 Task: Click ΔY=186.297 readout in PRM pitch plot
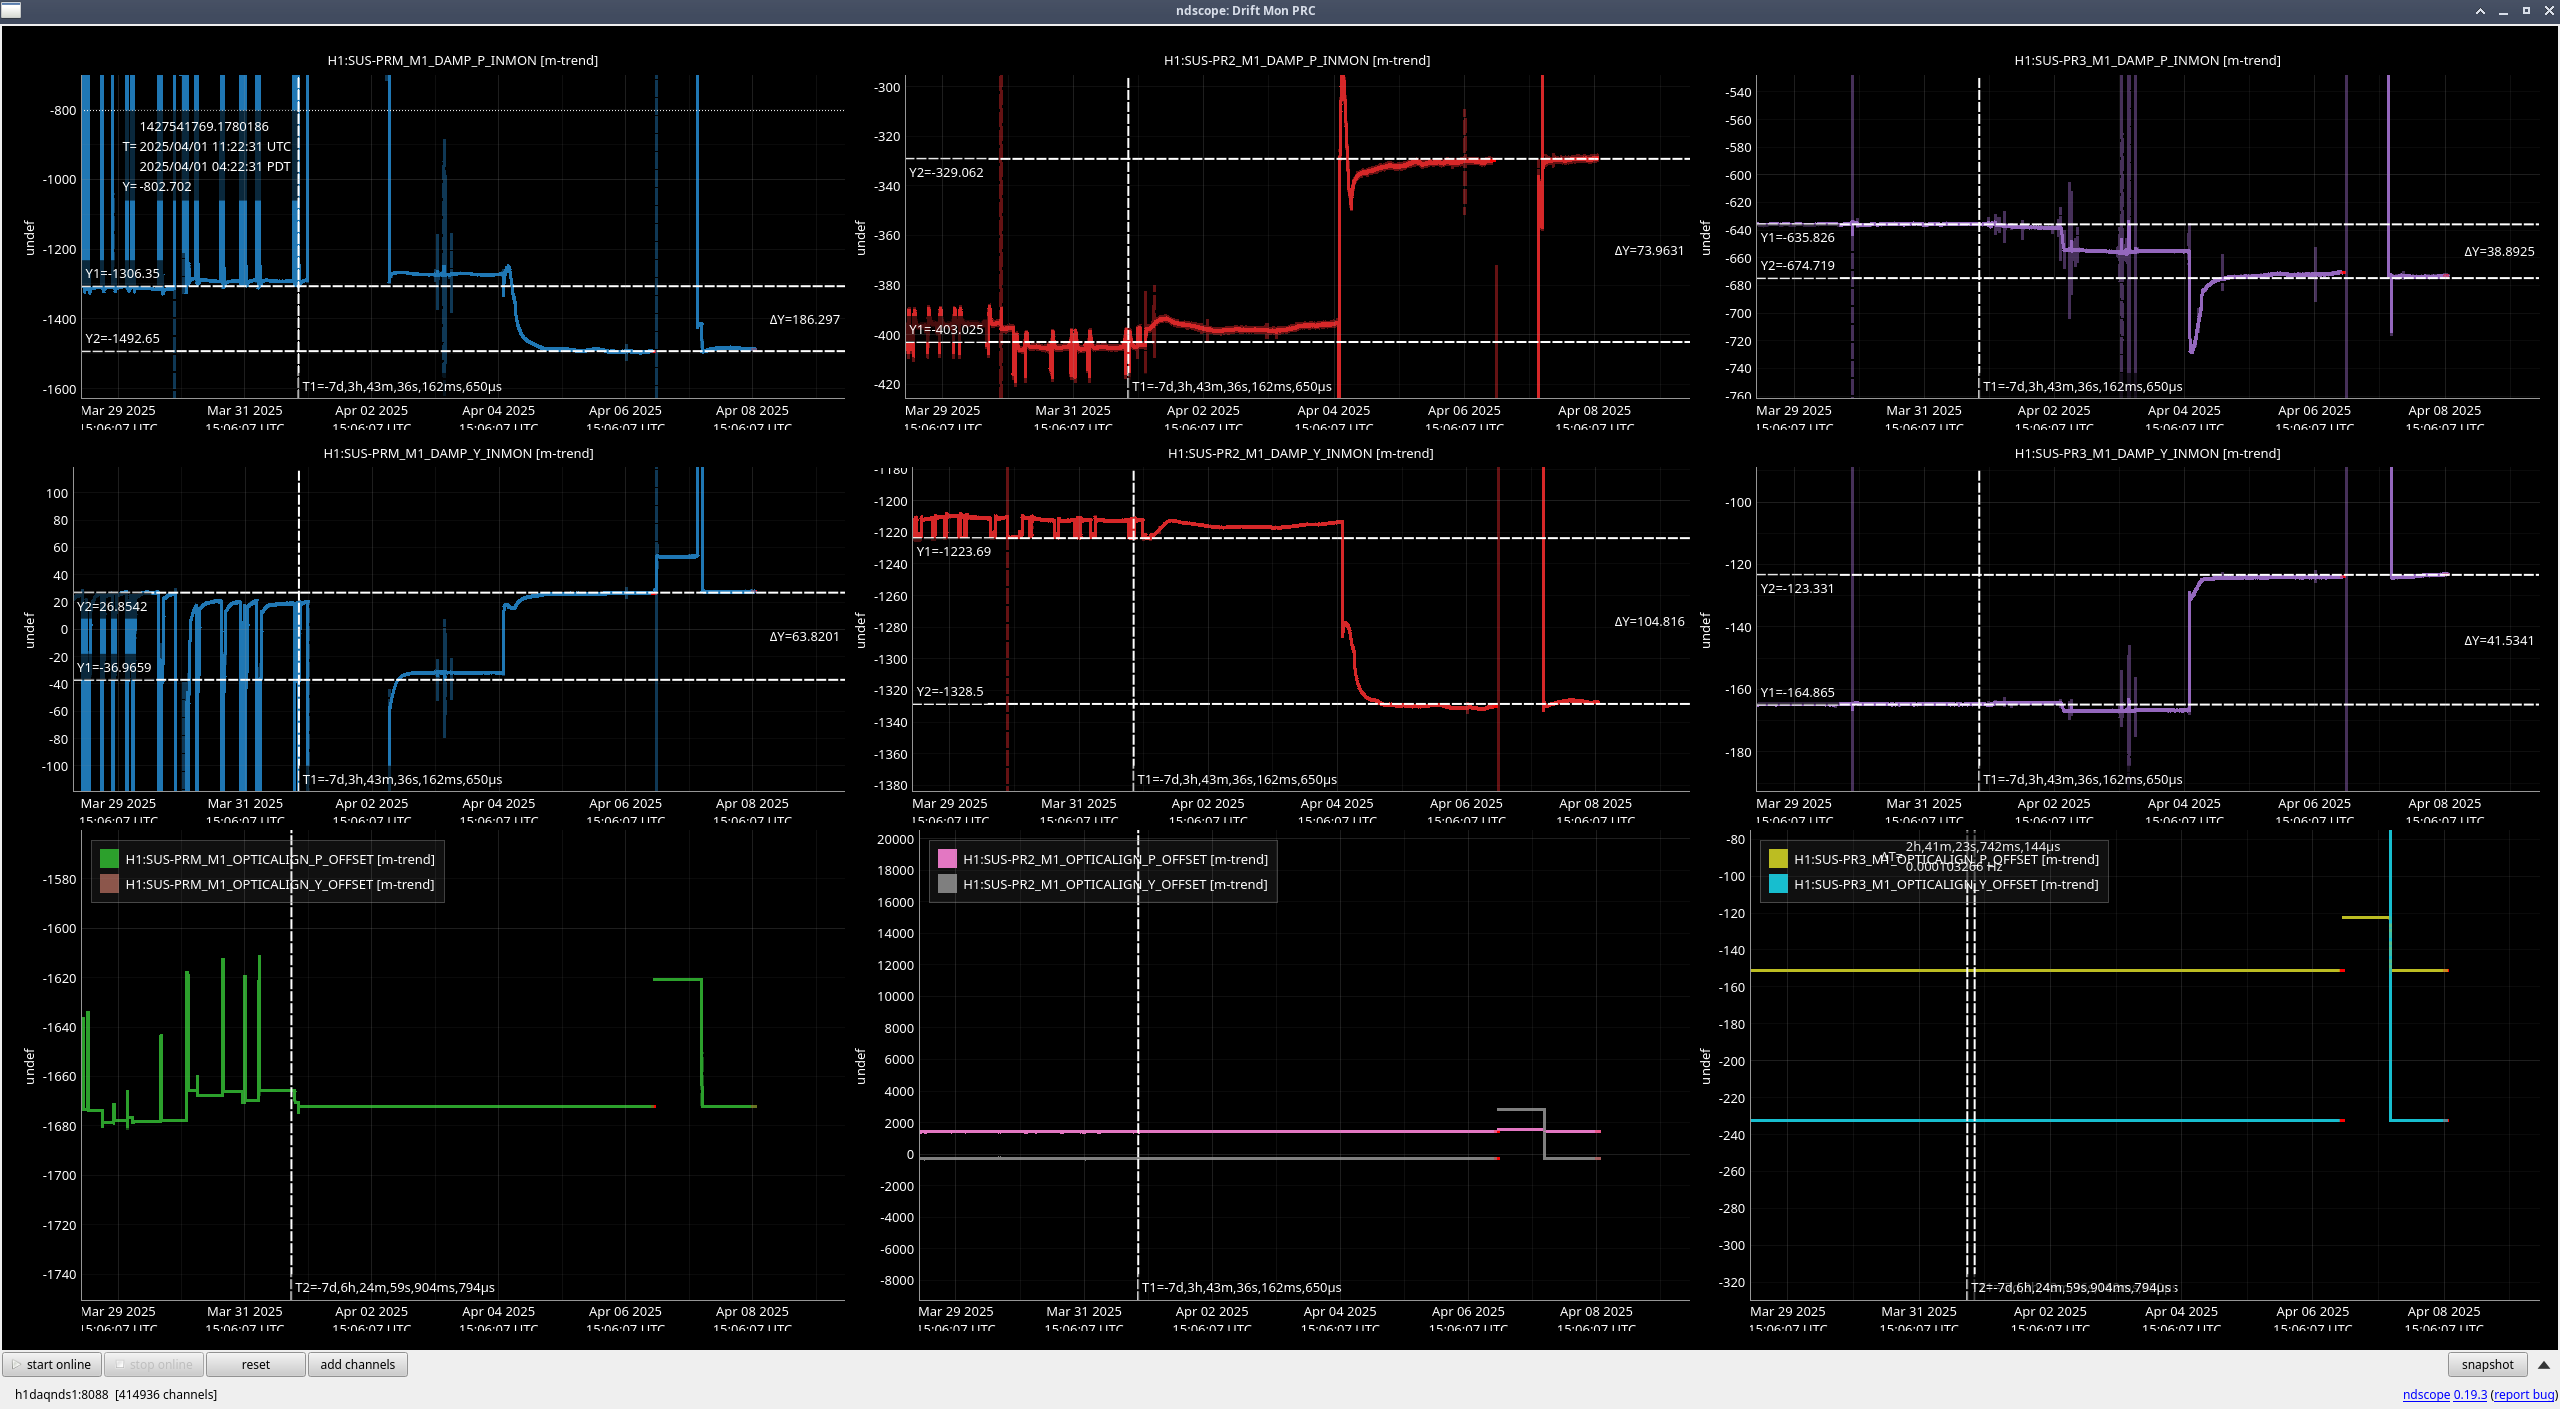804,319
